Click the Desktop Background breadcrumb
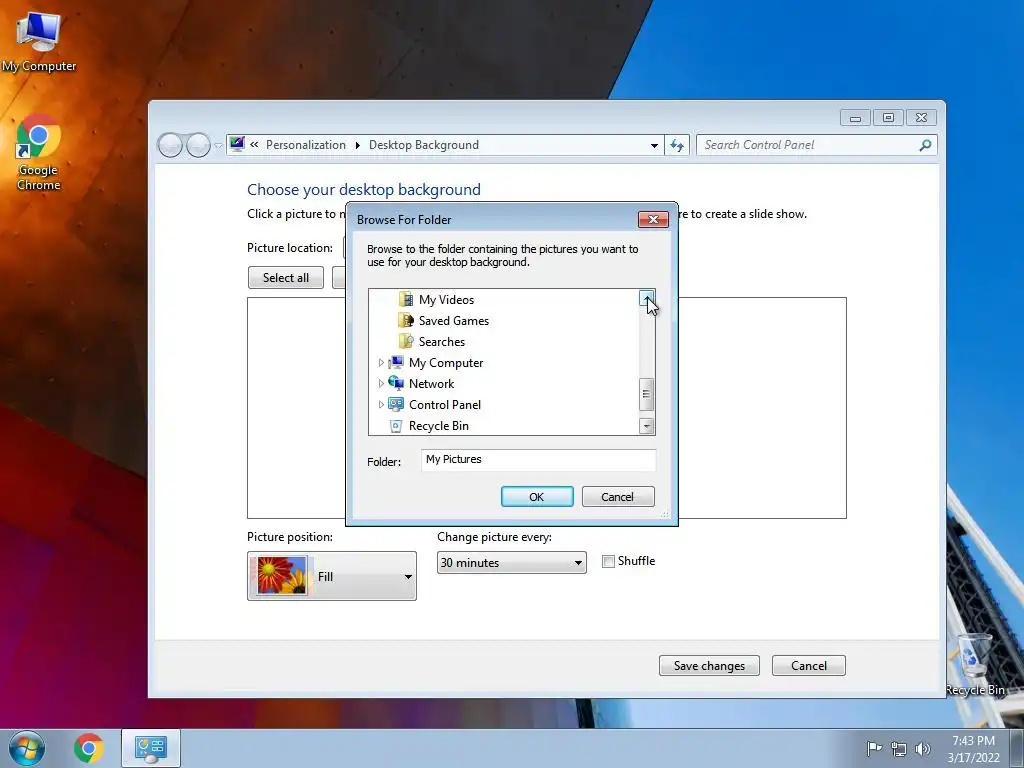 click(x=424, y=145)
